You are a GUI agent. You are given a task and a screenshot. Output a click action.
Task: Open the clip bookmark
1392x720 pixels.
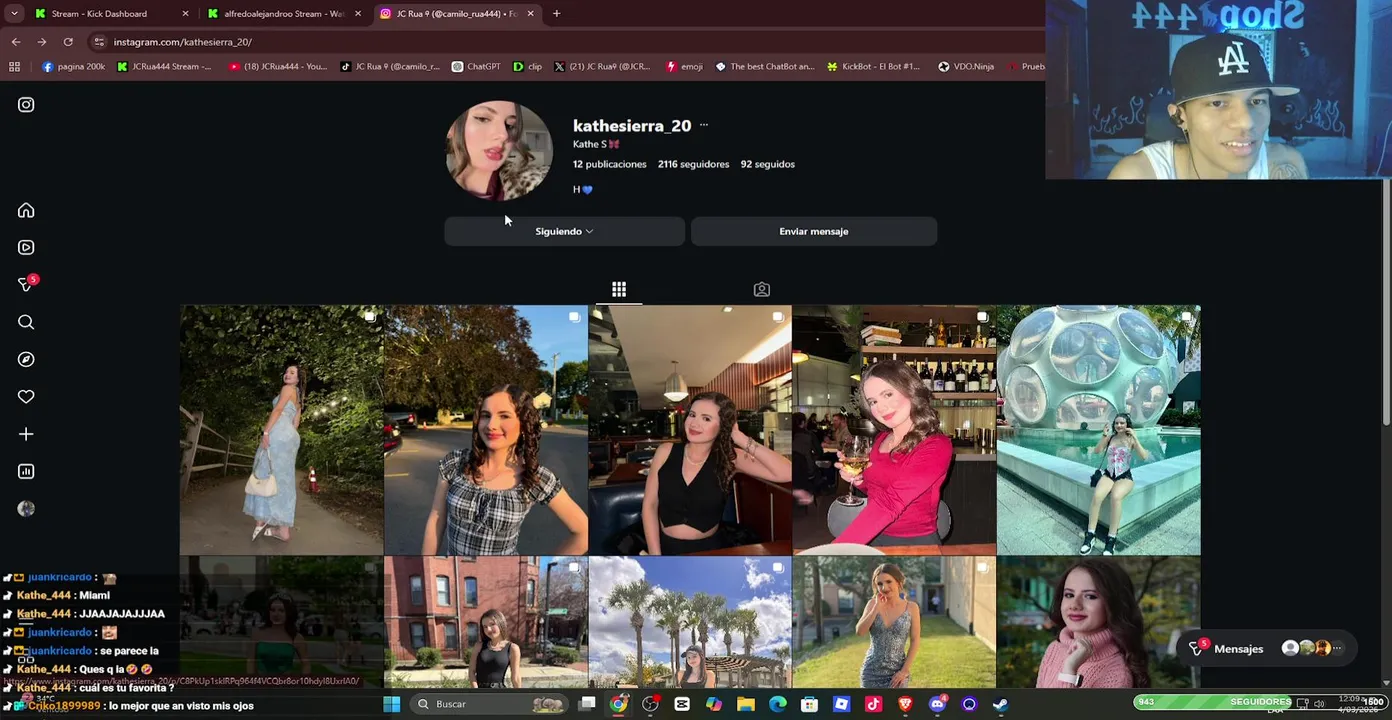tap(527, 67)
